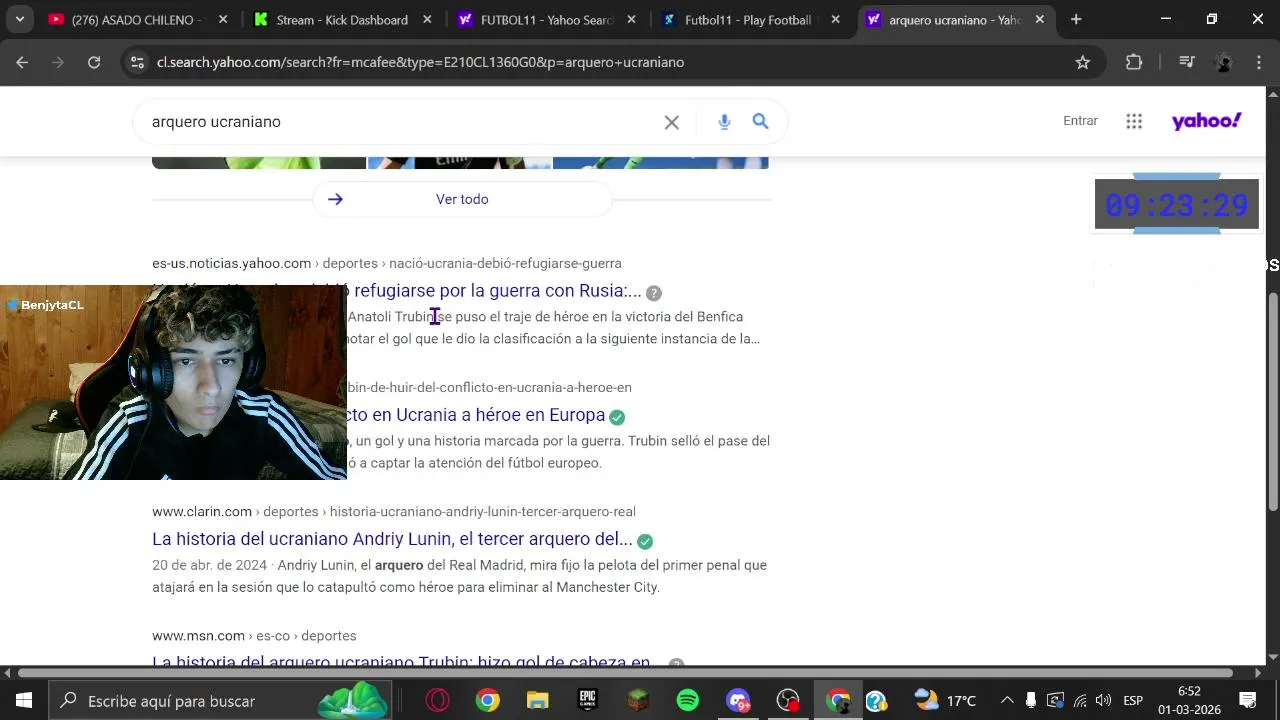The image size is (1280, 720).
Task: Open the Windows notification center
Action: coord(1248,701)
